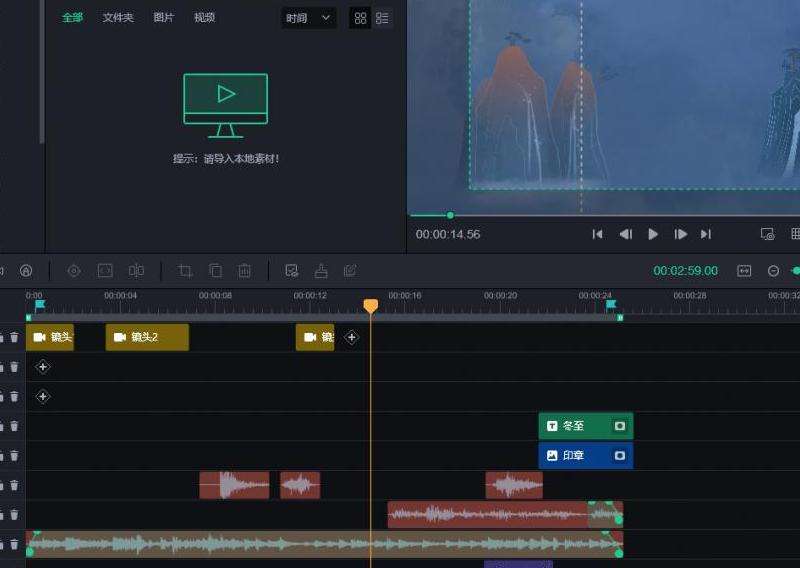Click the zoom-out minus icon above timeline
800x568 pixels.
point(773,271)
